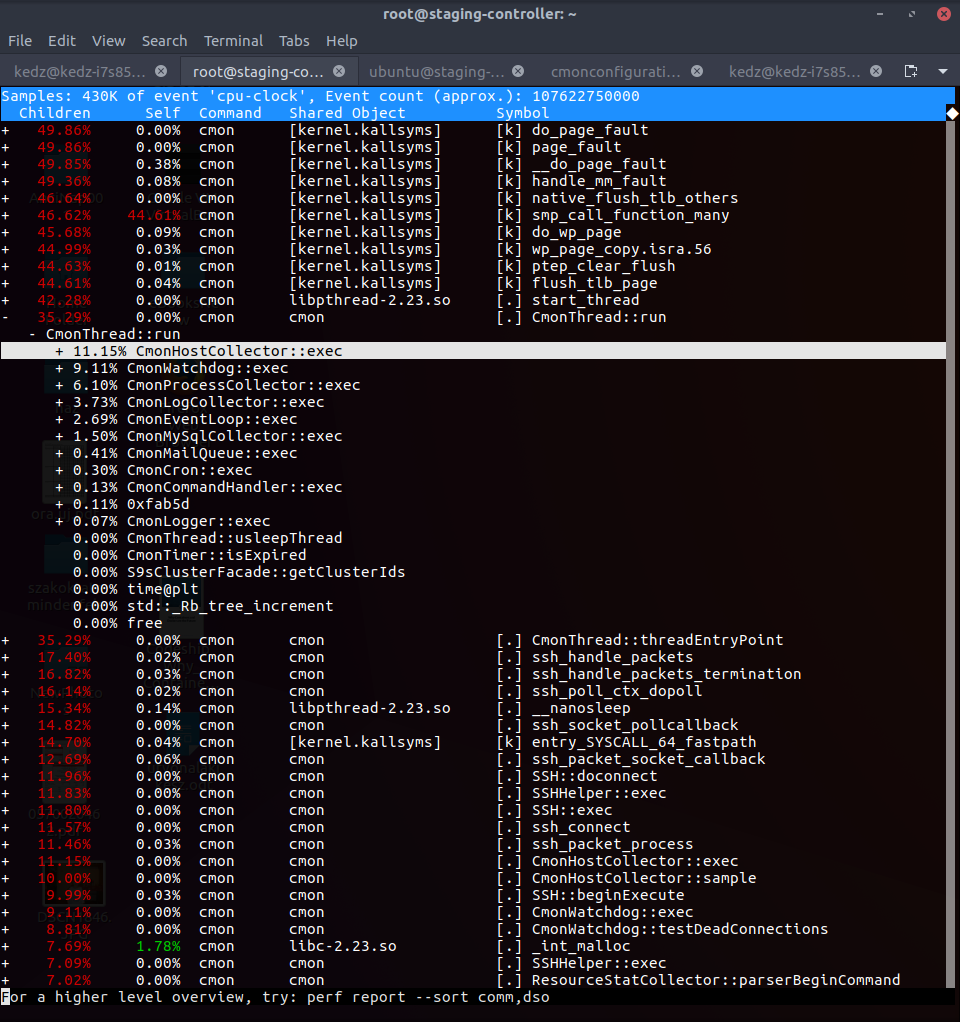
Task: Expand the do_page_fault row
Action: pyautogui.click(x=5, y=130)
